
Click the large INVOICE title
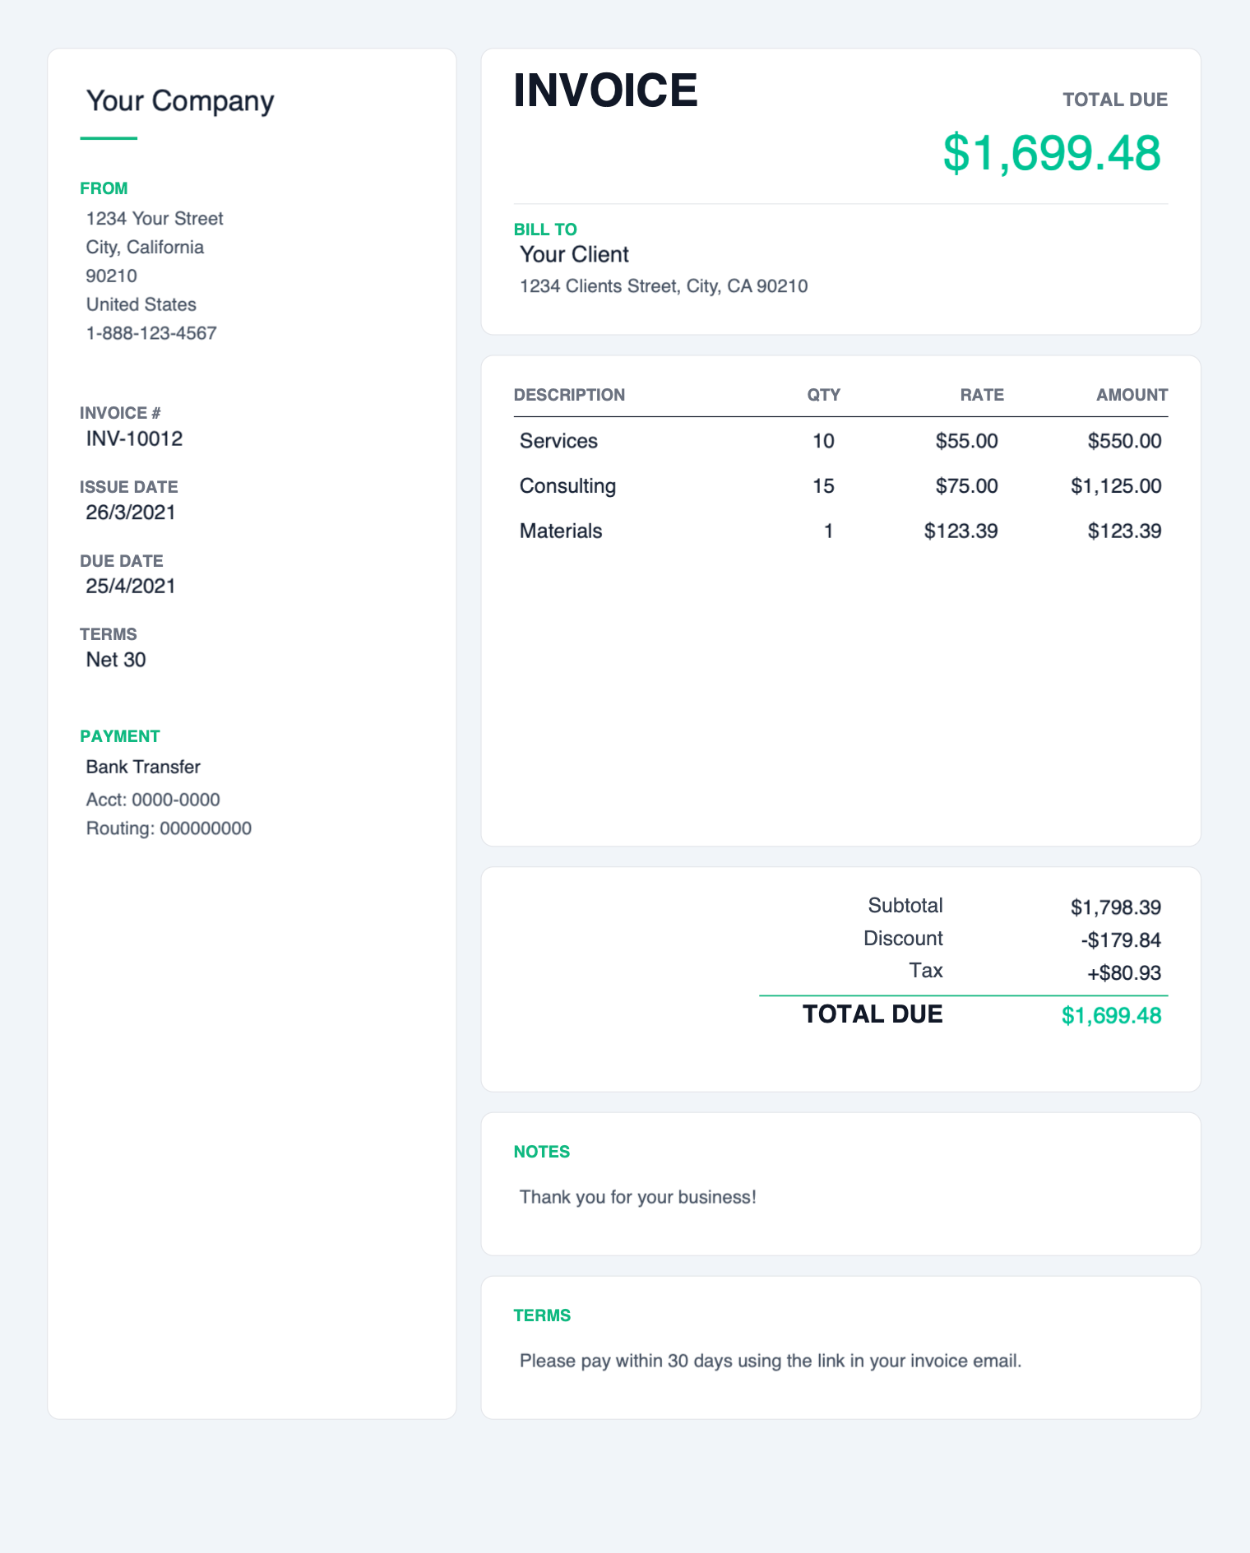(606, 91)
